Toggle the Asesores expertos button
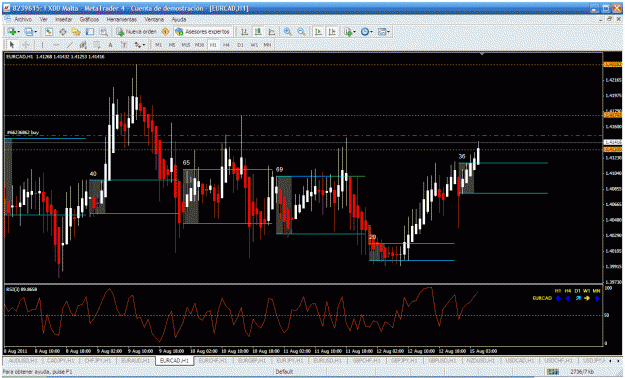This screenshot has height=378, width=625. (202, 32)
